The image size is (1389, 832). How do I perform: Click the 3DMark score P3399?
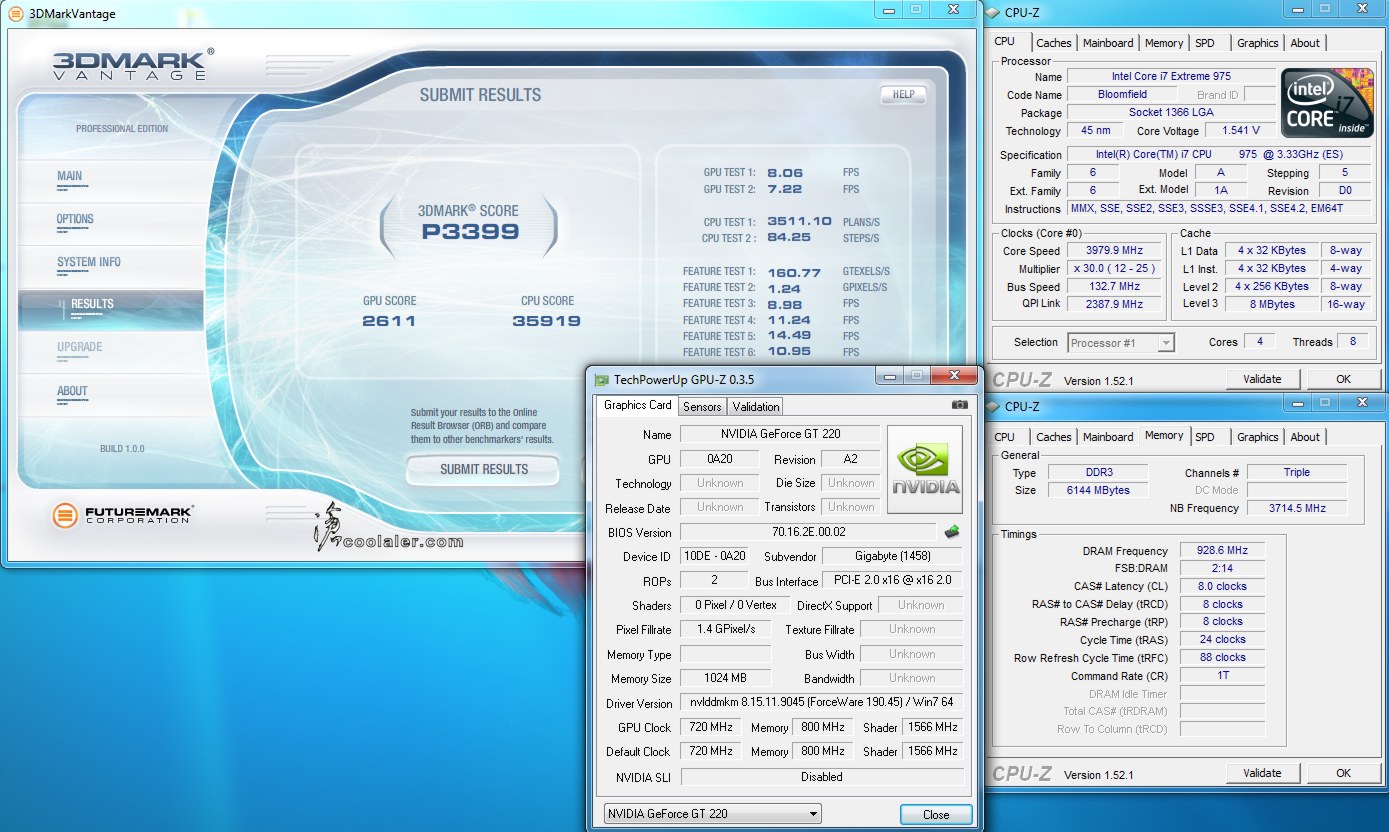click(469, 232)
